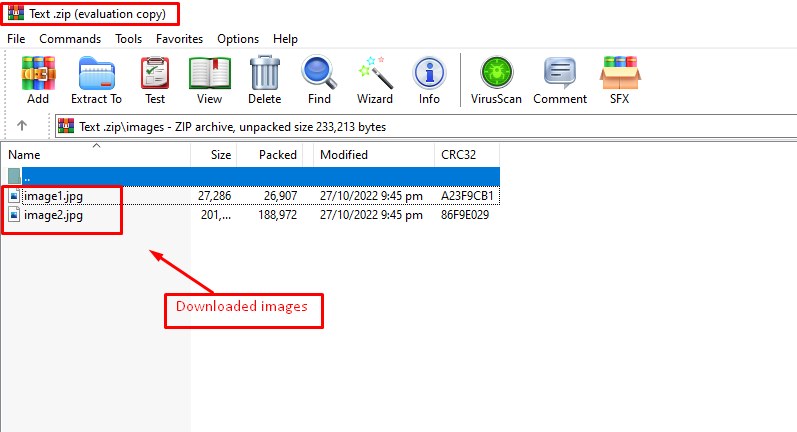Screen dimensions: 797x432
Task: Click CRC32 value A23F9CB1
Action: 467,196
